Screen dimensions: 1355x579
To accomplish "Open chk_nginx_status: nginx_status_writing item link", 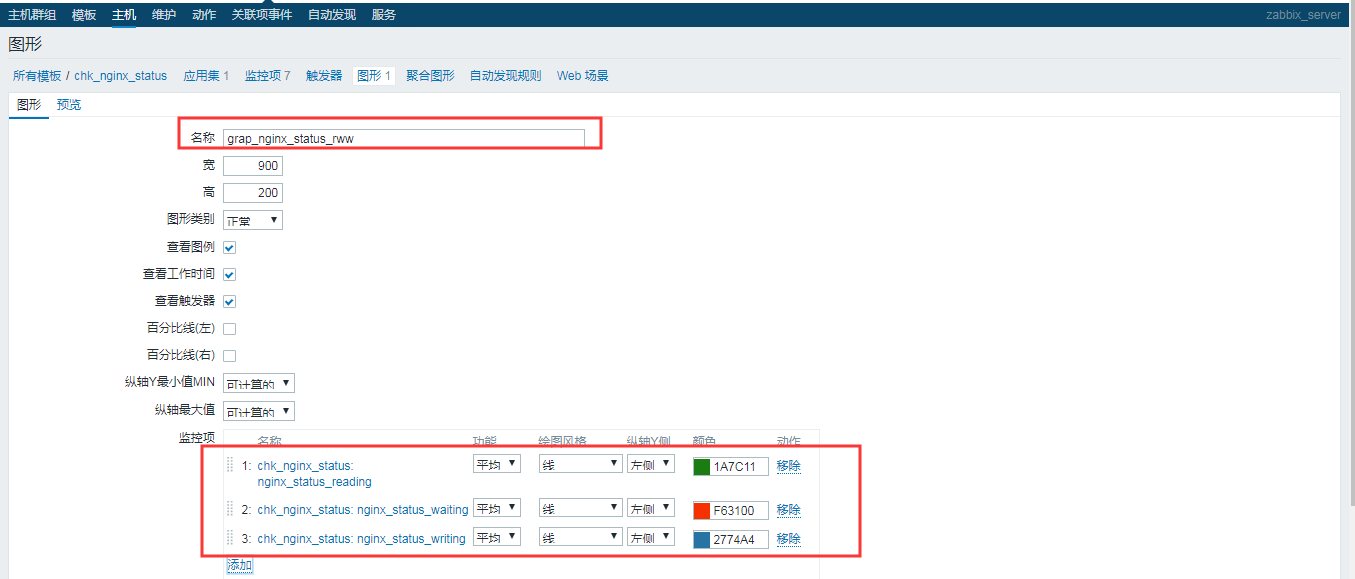I will pyautogui.click(x=362, y=538).
